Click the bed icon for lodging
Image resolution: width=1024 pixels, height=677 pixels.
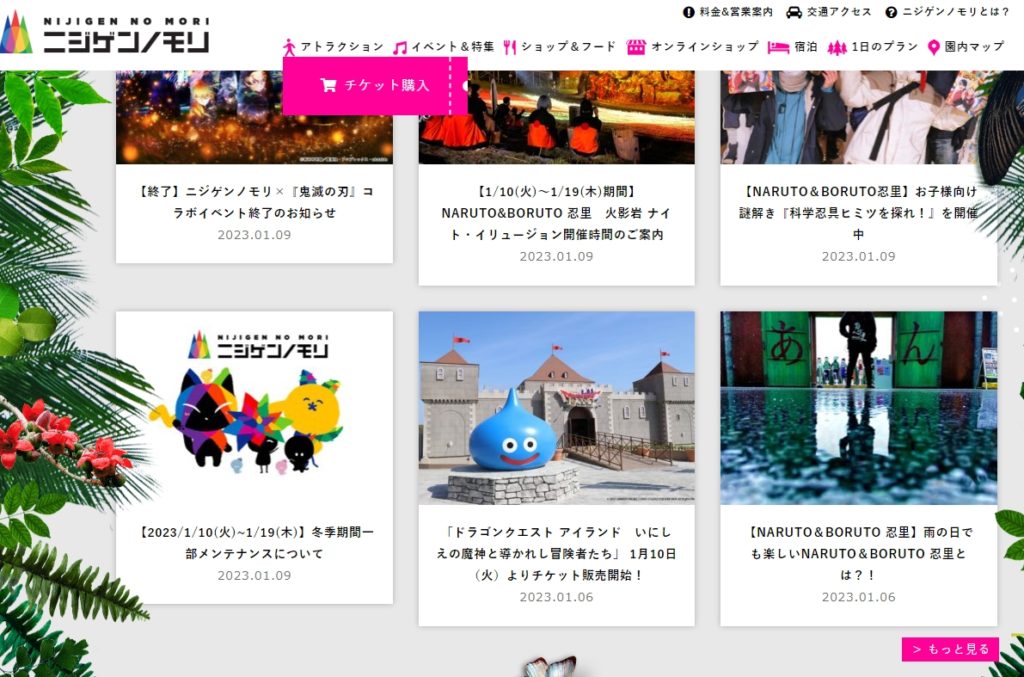point(778,47)
